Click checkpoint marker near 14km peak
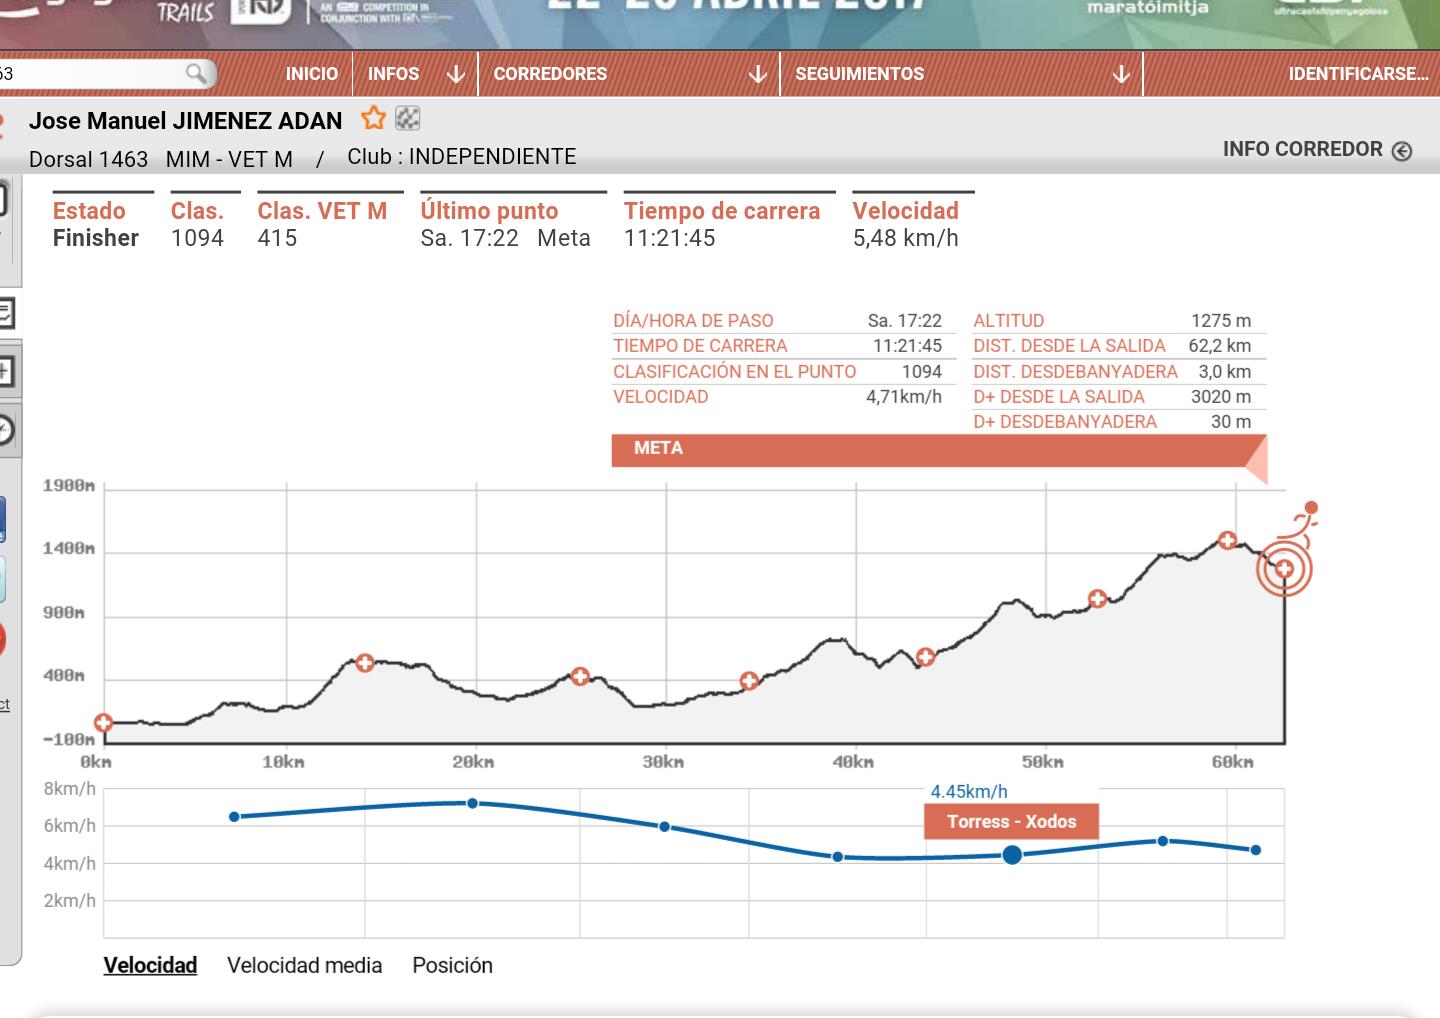This screenshot has height=1018, width=1440. click(x=365, y=662)
